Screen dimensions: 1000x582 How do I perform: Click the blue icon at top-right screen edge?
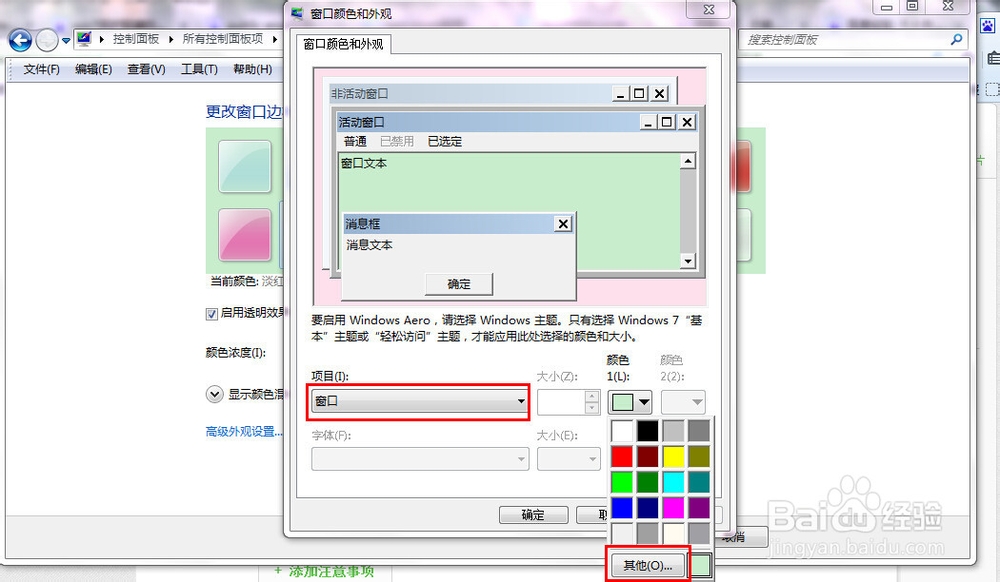pyautogui.click(x=988, y=27)
